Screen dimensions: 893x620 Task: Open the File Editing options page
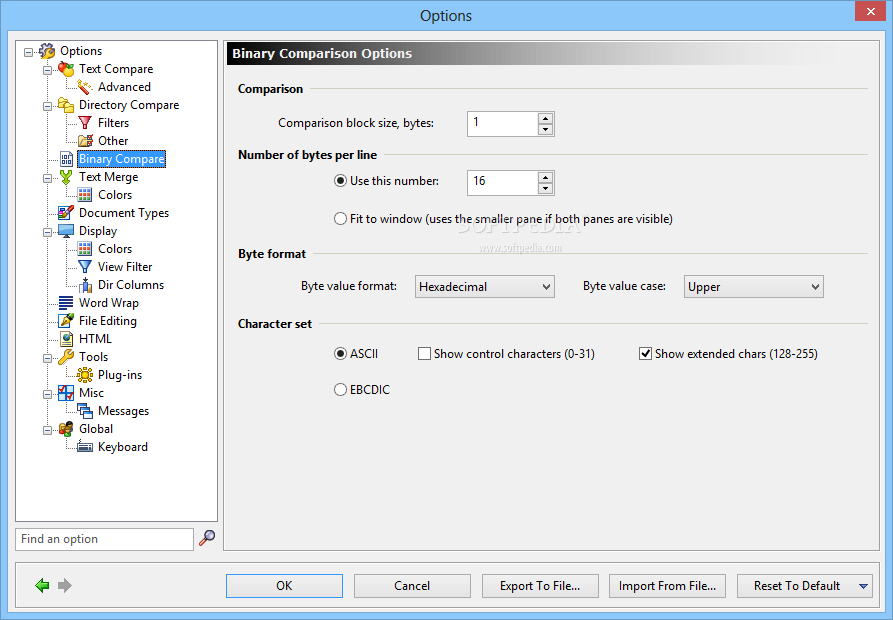pyautogui.click(x=108, y=321)
